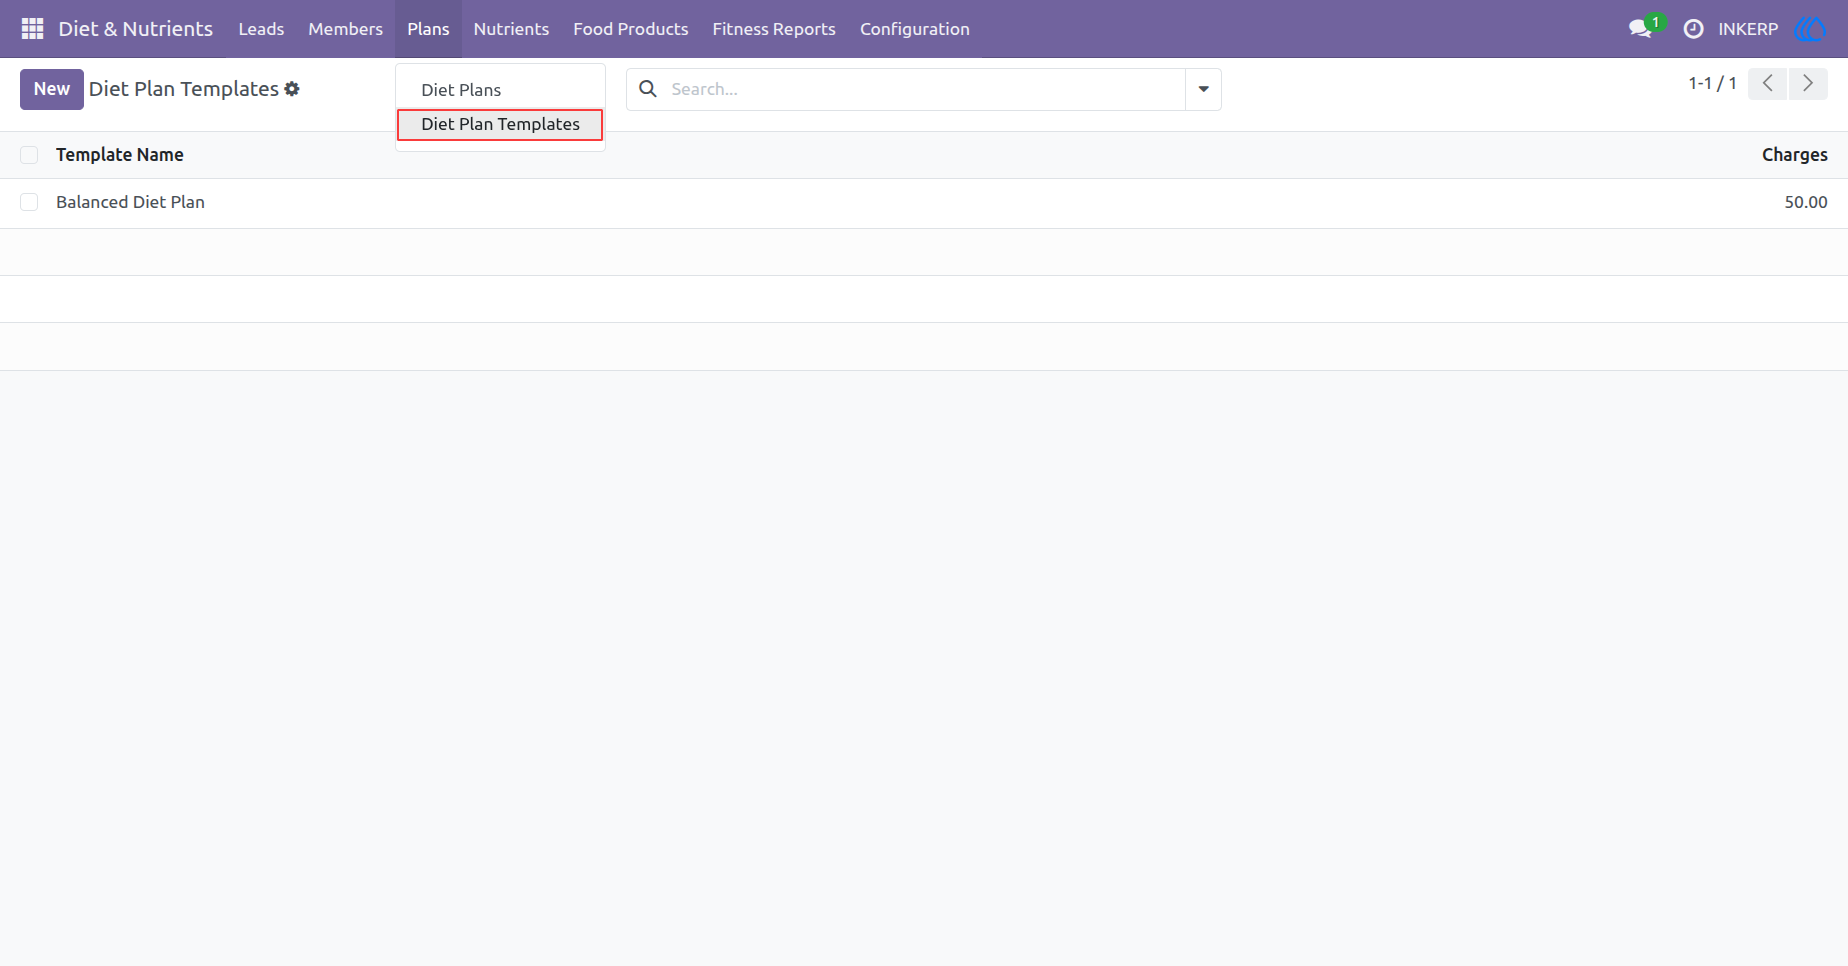
Task: Open the Food Products menu
Action: (x=630, y=29)
